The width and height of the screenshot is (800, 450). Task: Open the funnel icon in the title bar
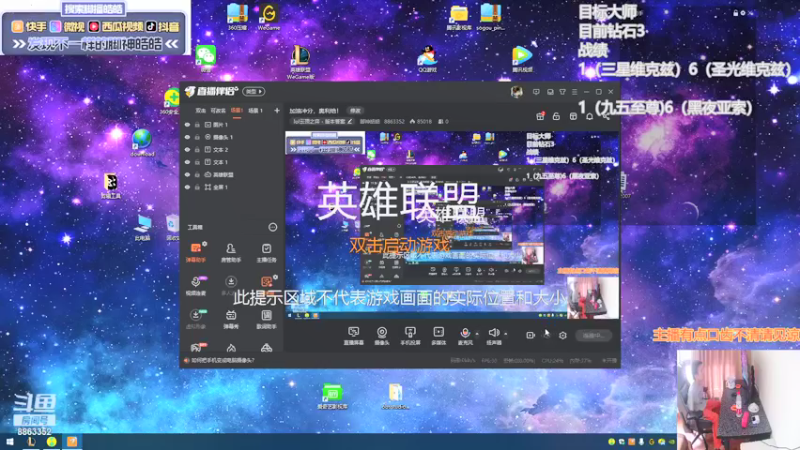point(562,92)
